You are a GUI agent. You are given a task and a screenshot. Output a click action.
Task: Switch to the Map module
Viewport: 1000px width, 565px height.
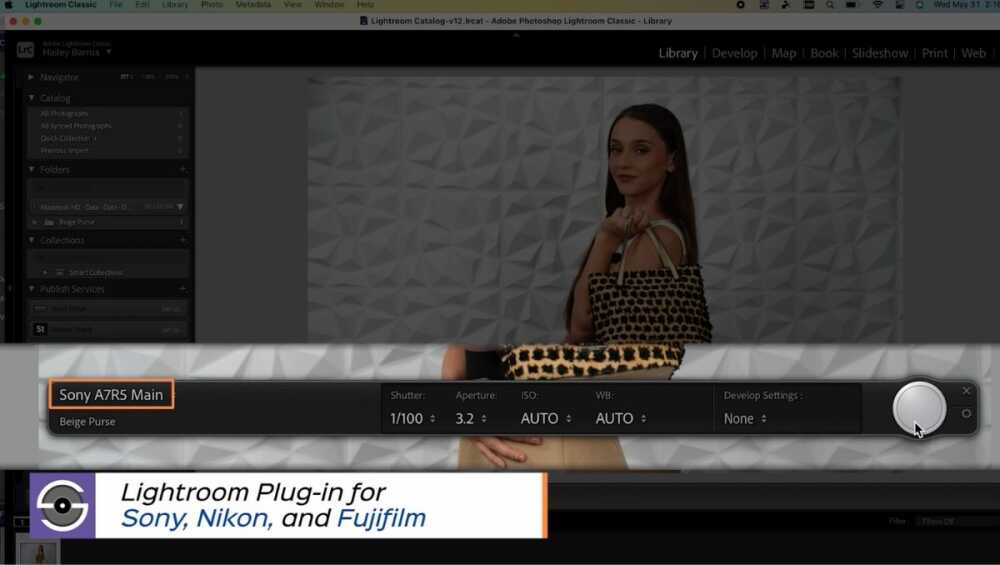[784, 53]
